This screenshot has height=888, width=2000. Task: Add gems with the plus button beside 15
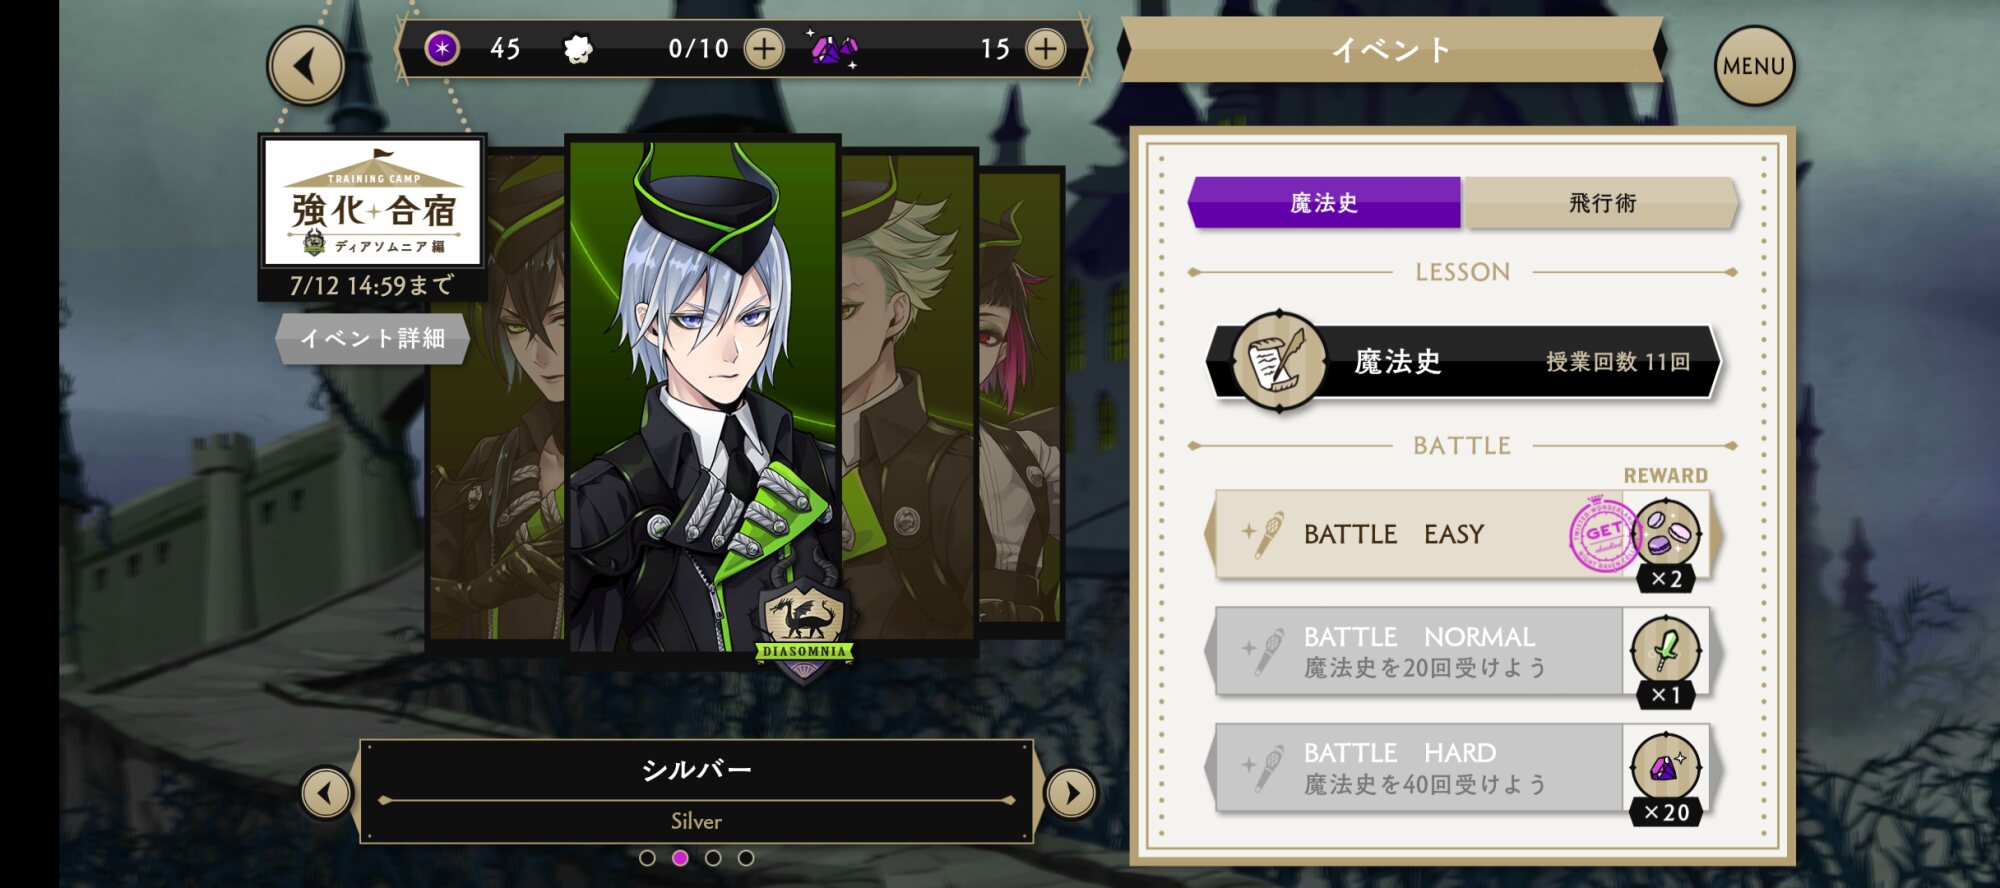coord(1045,49)
